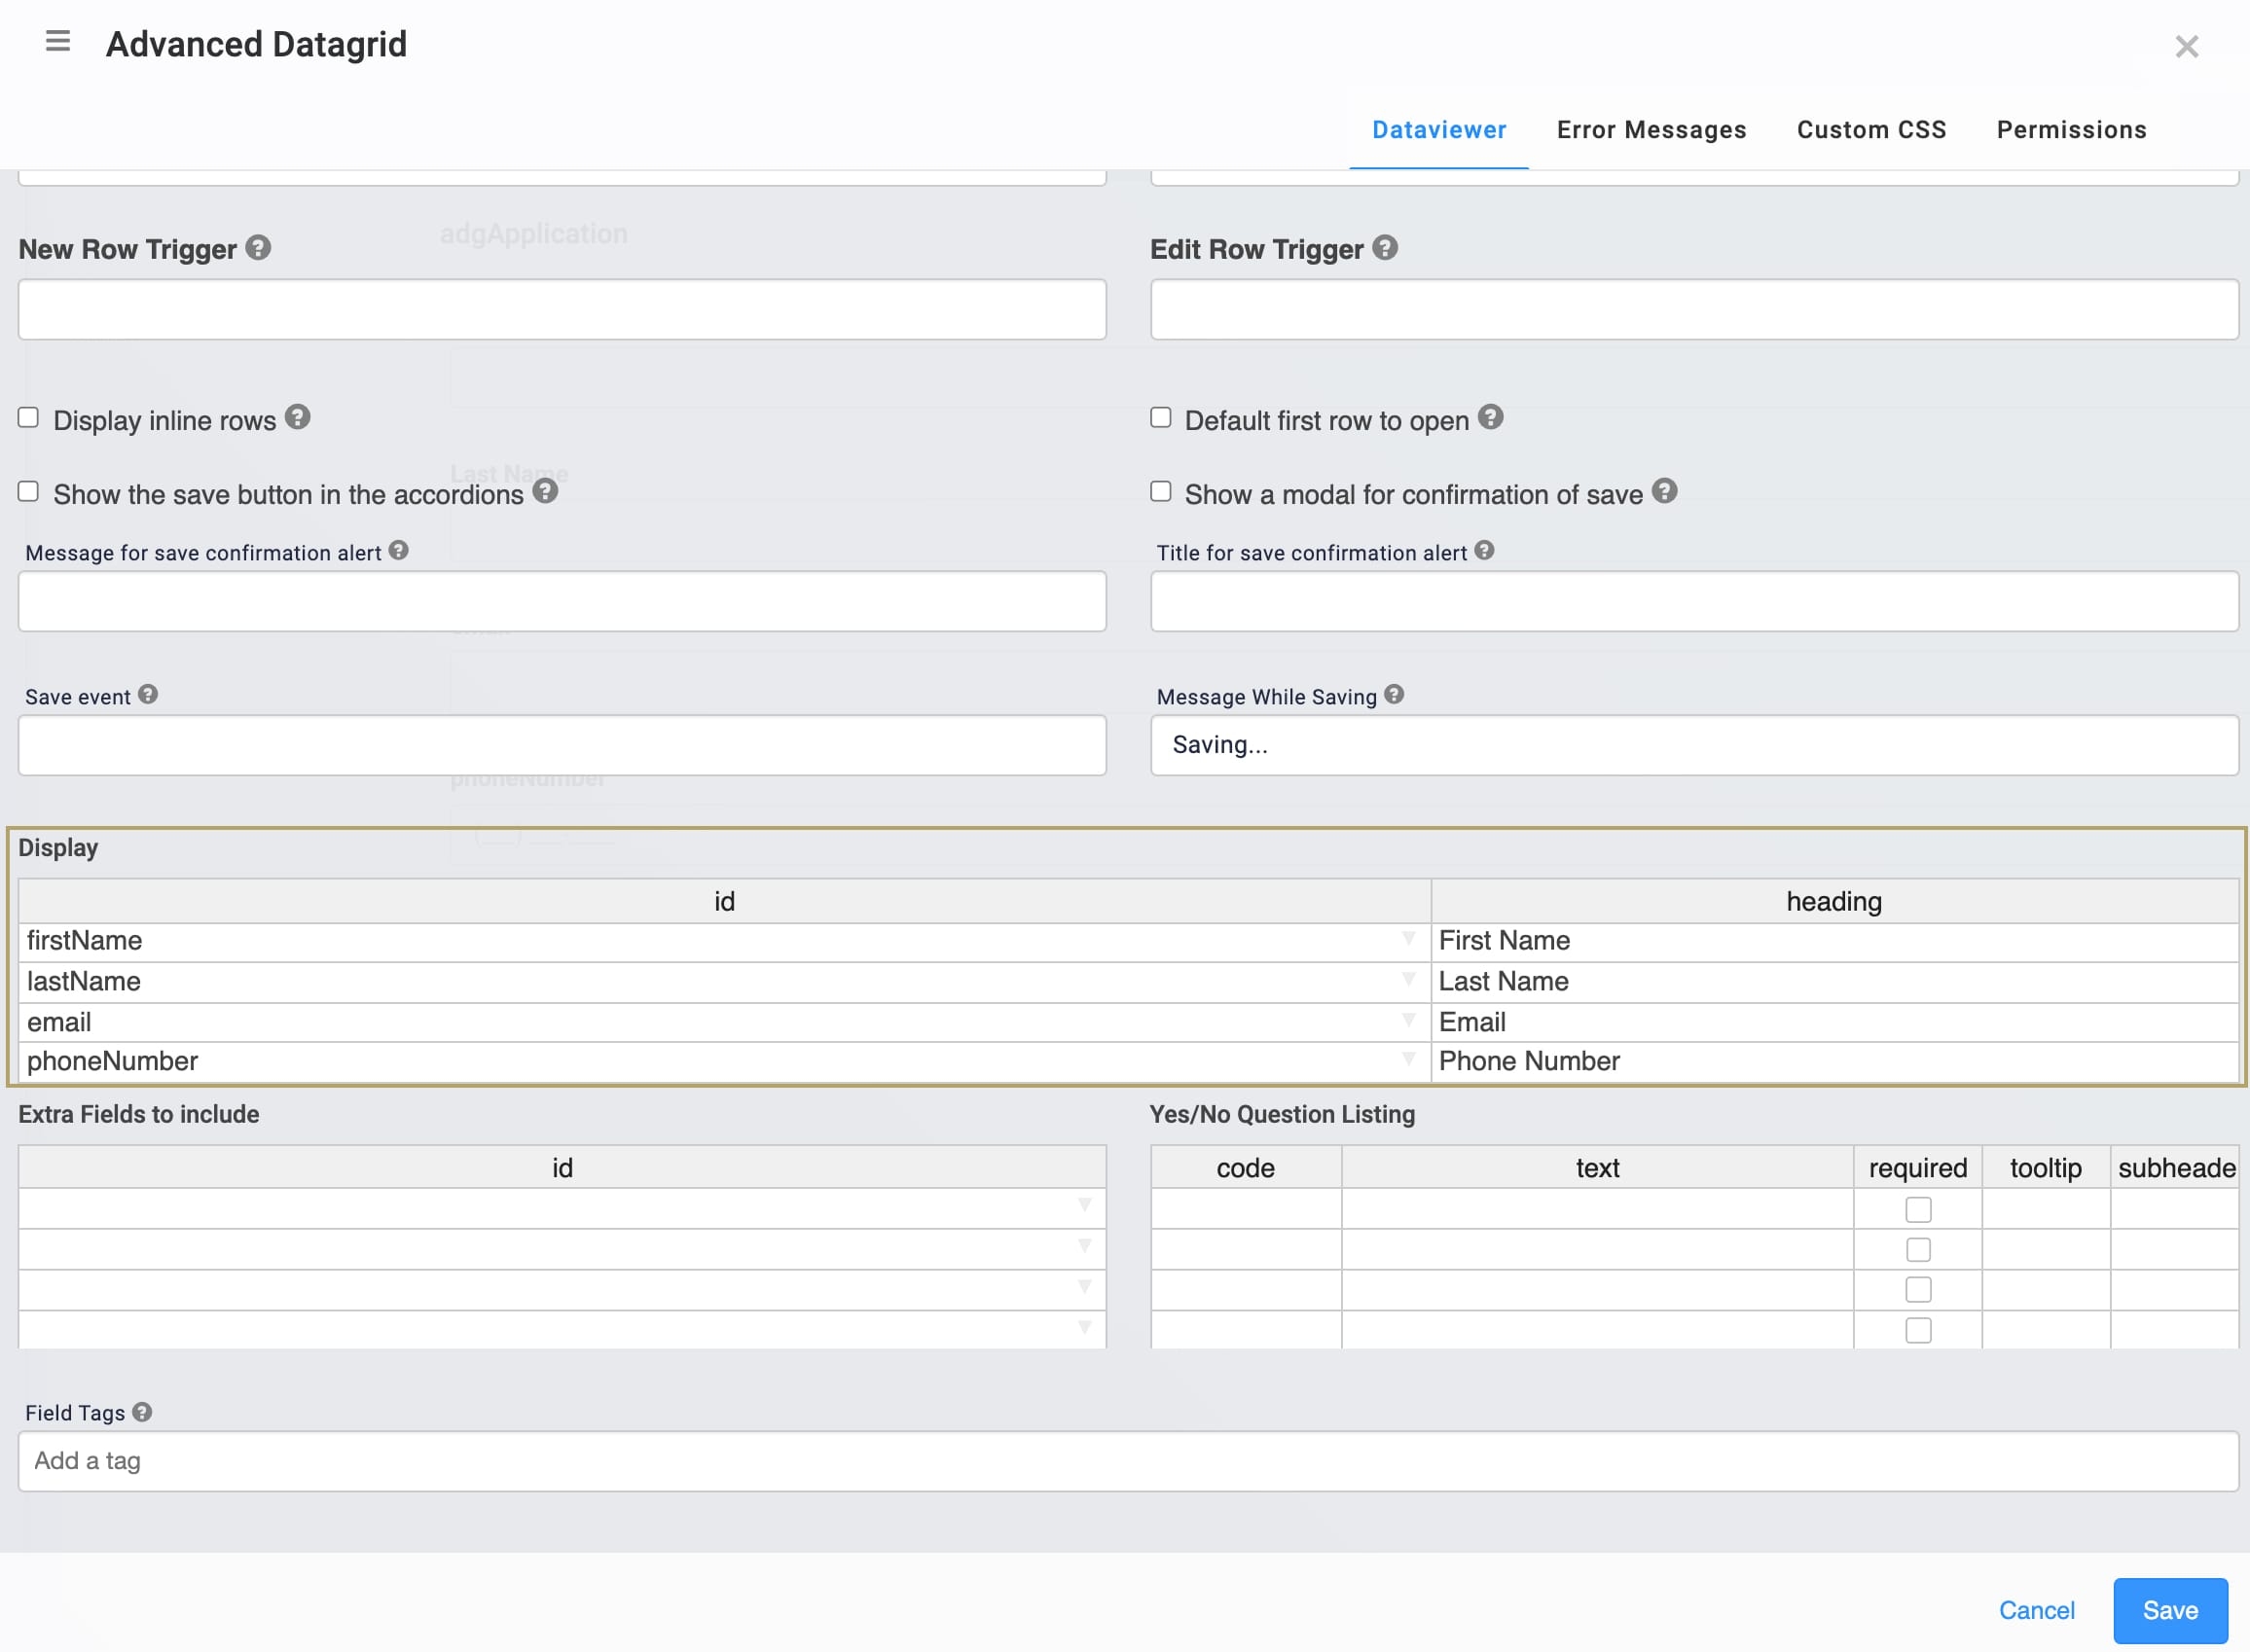The image size is (2250, 1652).
Task: Click the code column header in Yes/No listing
Action: coord(1245,1167)
